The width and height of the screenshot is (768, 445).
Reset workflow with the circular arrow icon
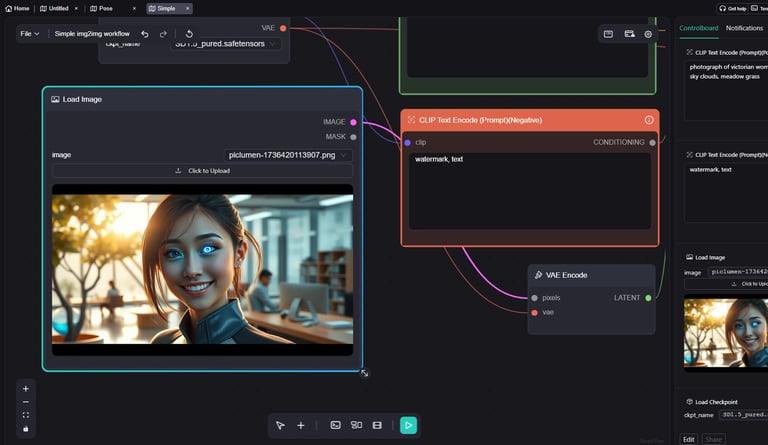coord(189,34)
